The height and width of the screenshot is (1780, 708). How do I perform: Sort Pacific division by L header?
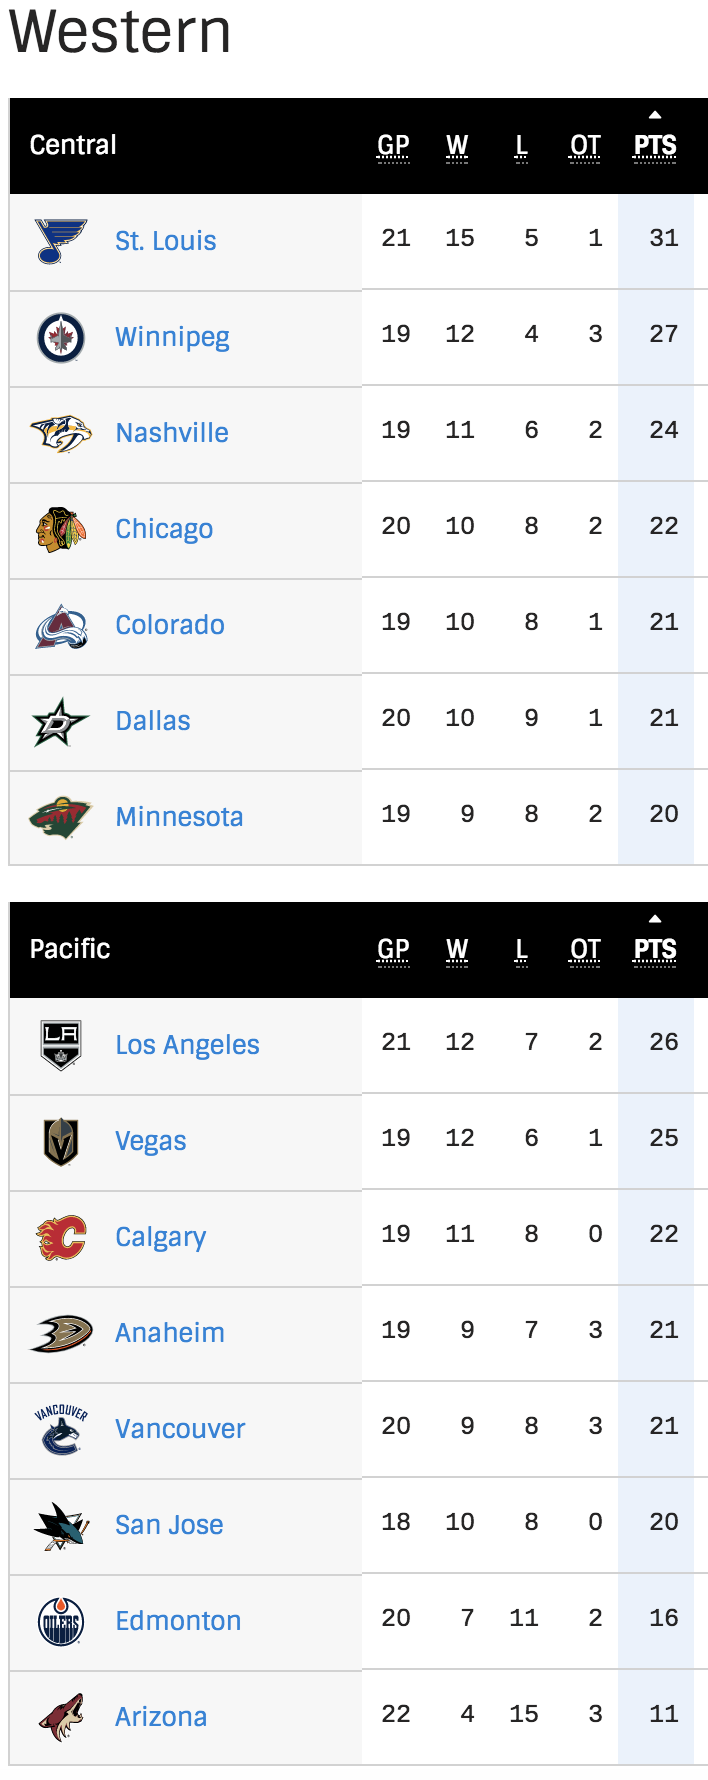pyautogui.click(x=521, y=950)
